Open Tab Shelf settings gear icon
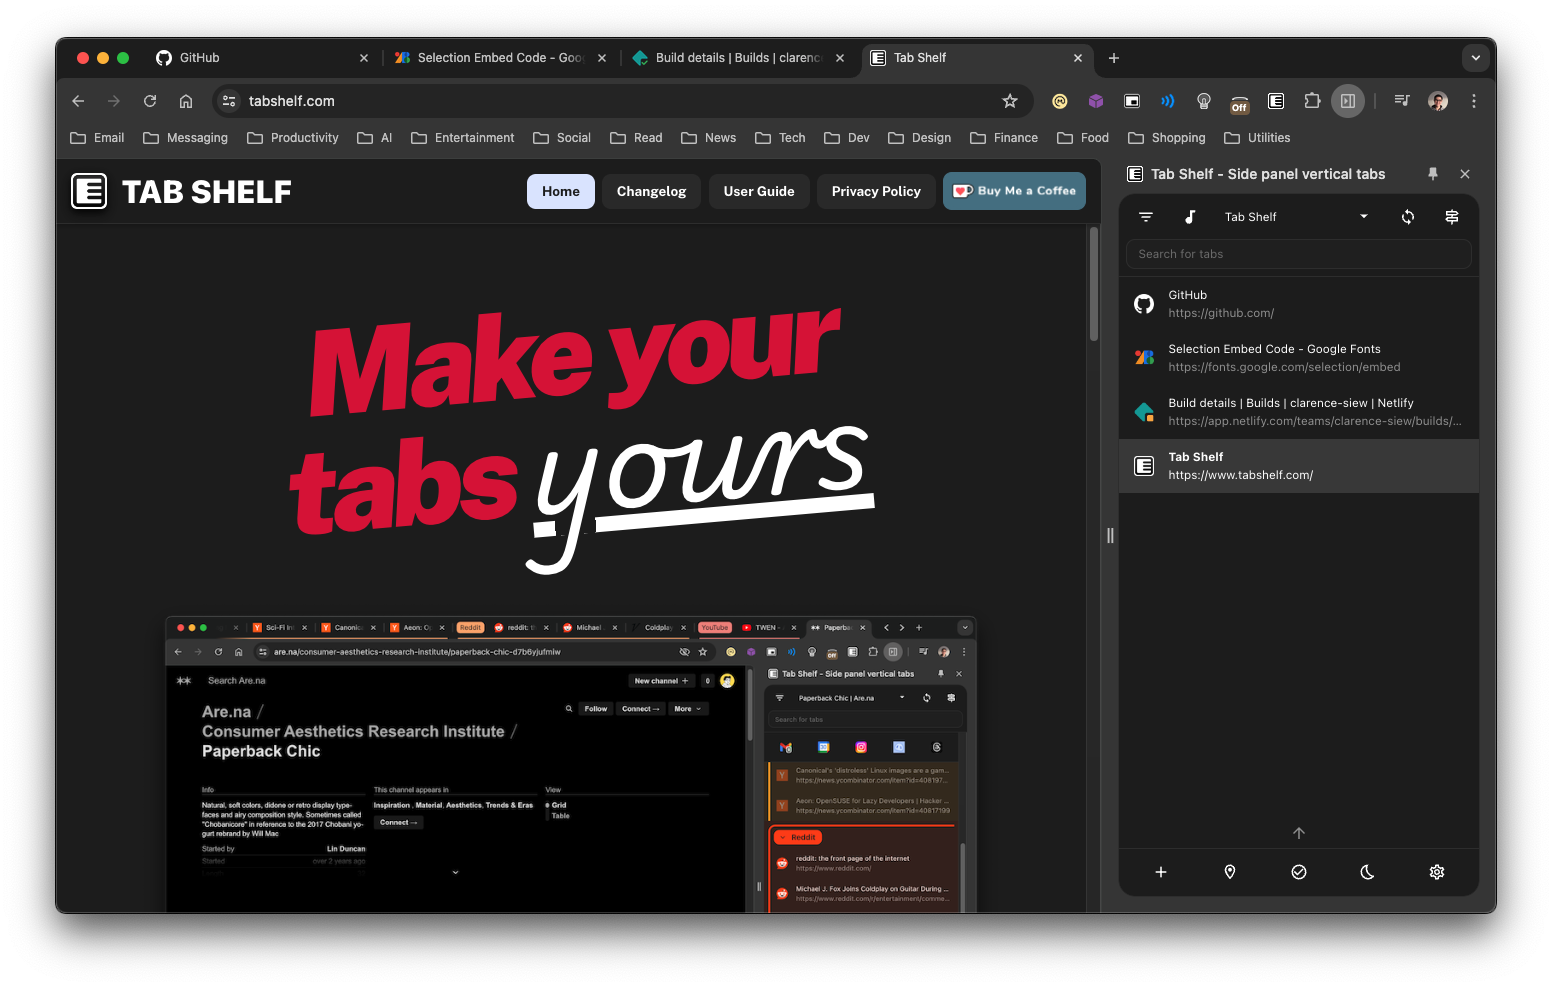 (1437, 872)
